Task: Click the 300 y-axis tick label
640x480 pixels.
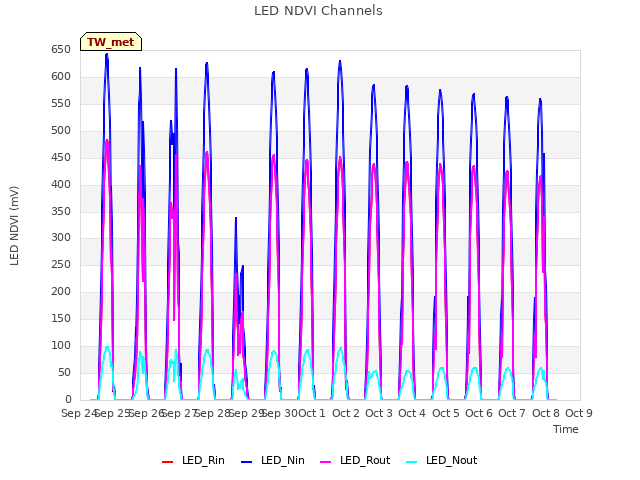Action: click(61, 238)
